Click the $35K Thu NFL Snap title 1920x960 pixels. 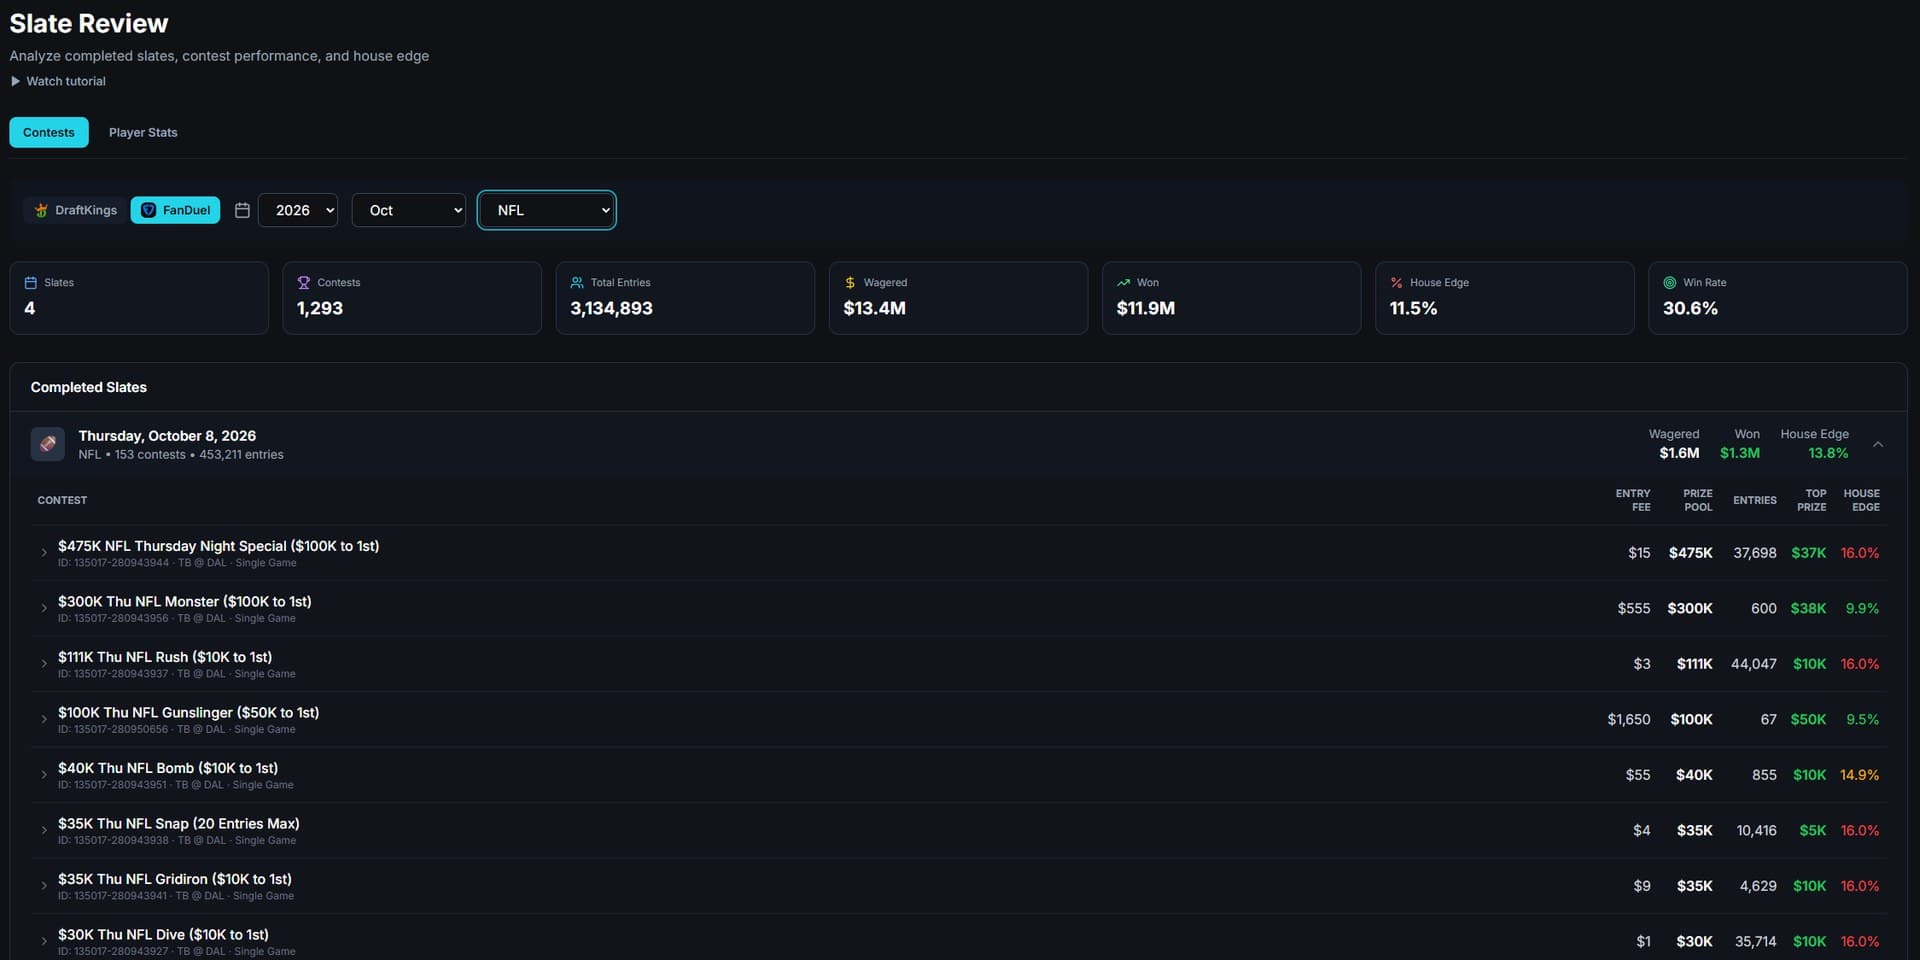[179, 823]
